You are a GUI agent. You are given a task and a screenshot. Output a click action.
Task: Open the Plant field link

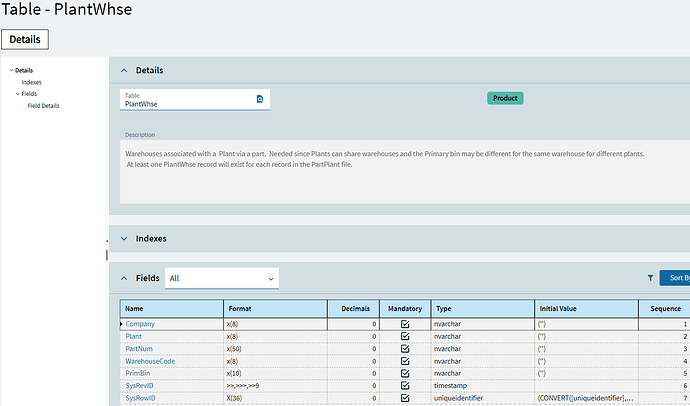(133, 336)
